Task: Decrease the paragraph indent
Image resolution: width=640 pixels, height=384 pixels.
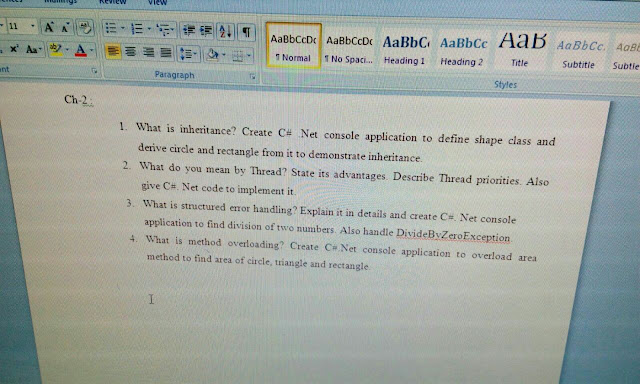Action: click(x=189, y=30)
